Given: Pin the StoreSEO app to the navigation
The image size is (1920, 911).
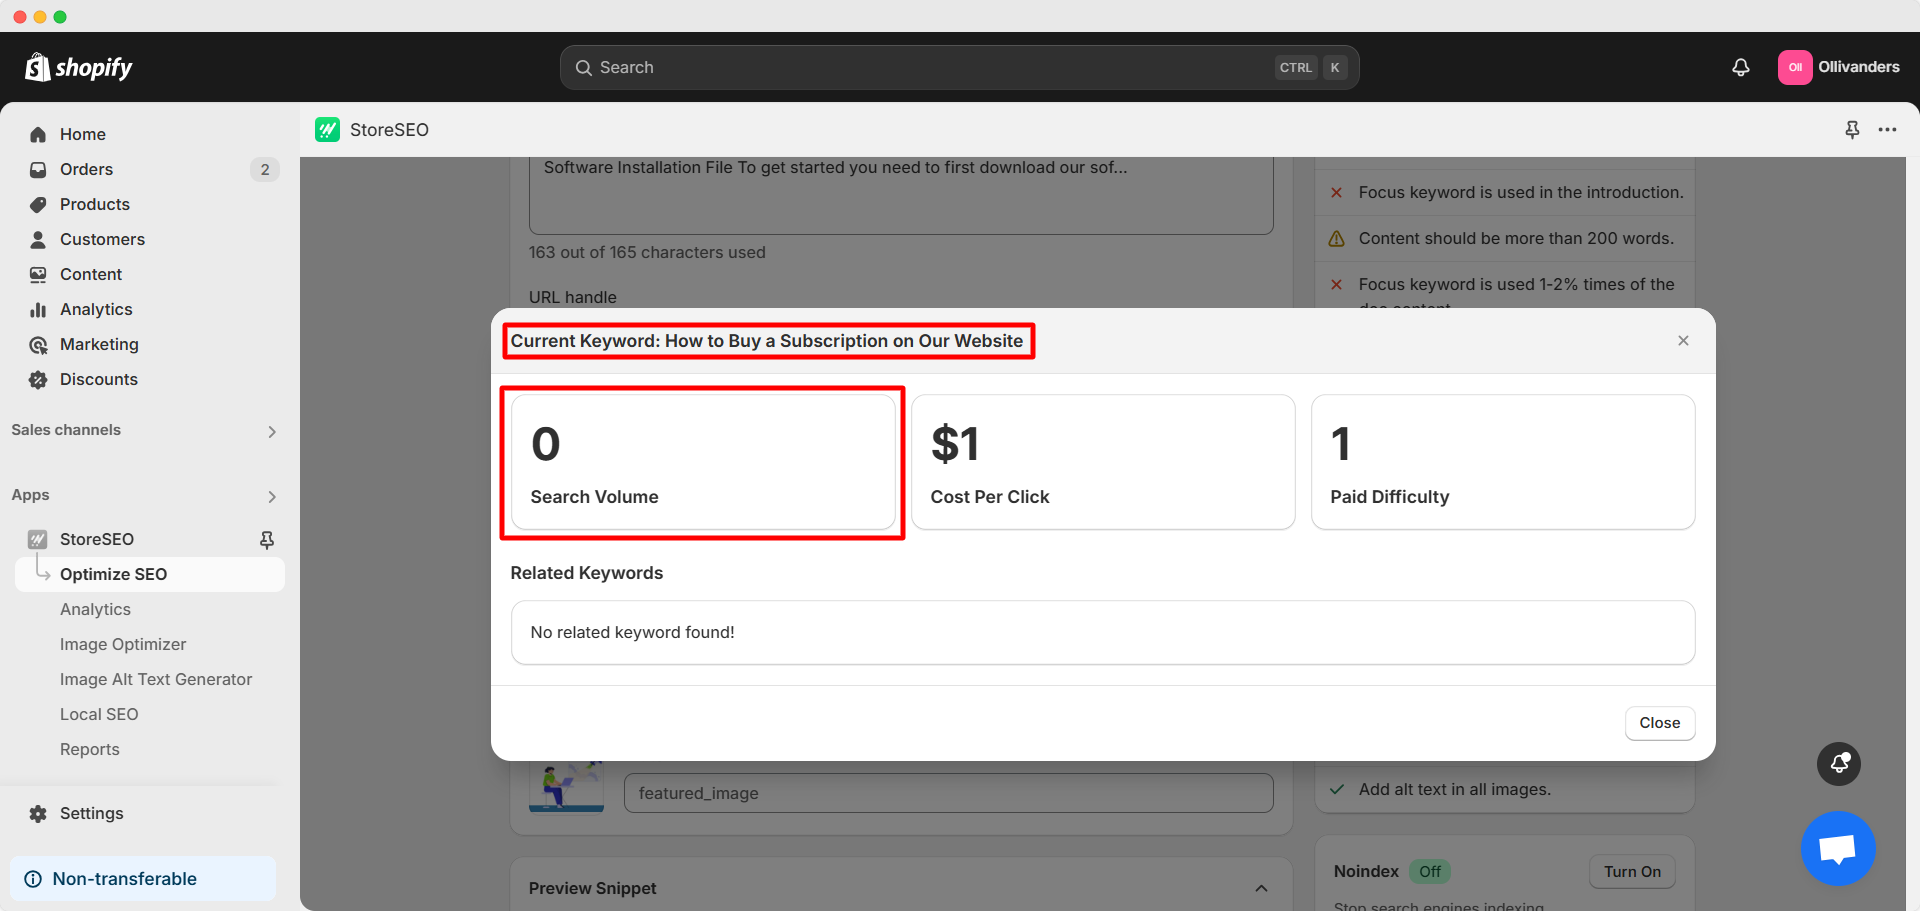Looking at the screenshot, I should 267,539.
